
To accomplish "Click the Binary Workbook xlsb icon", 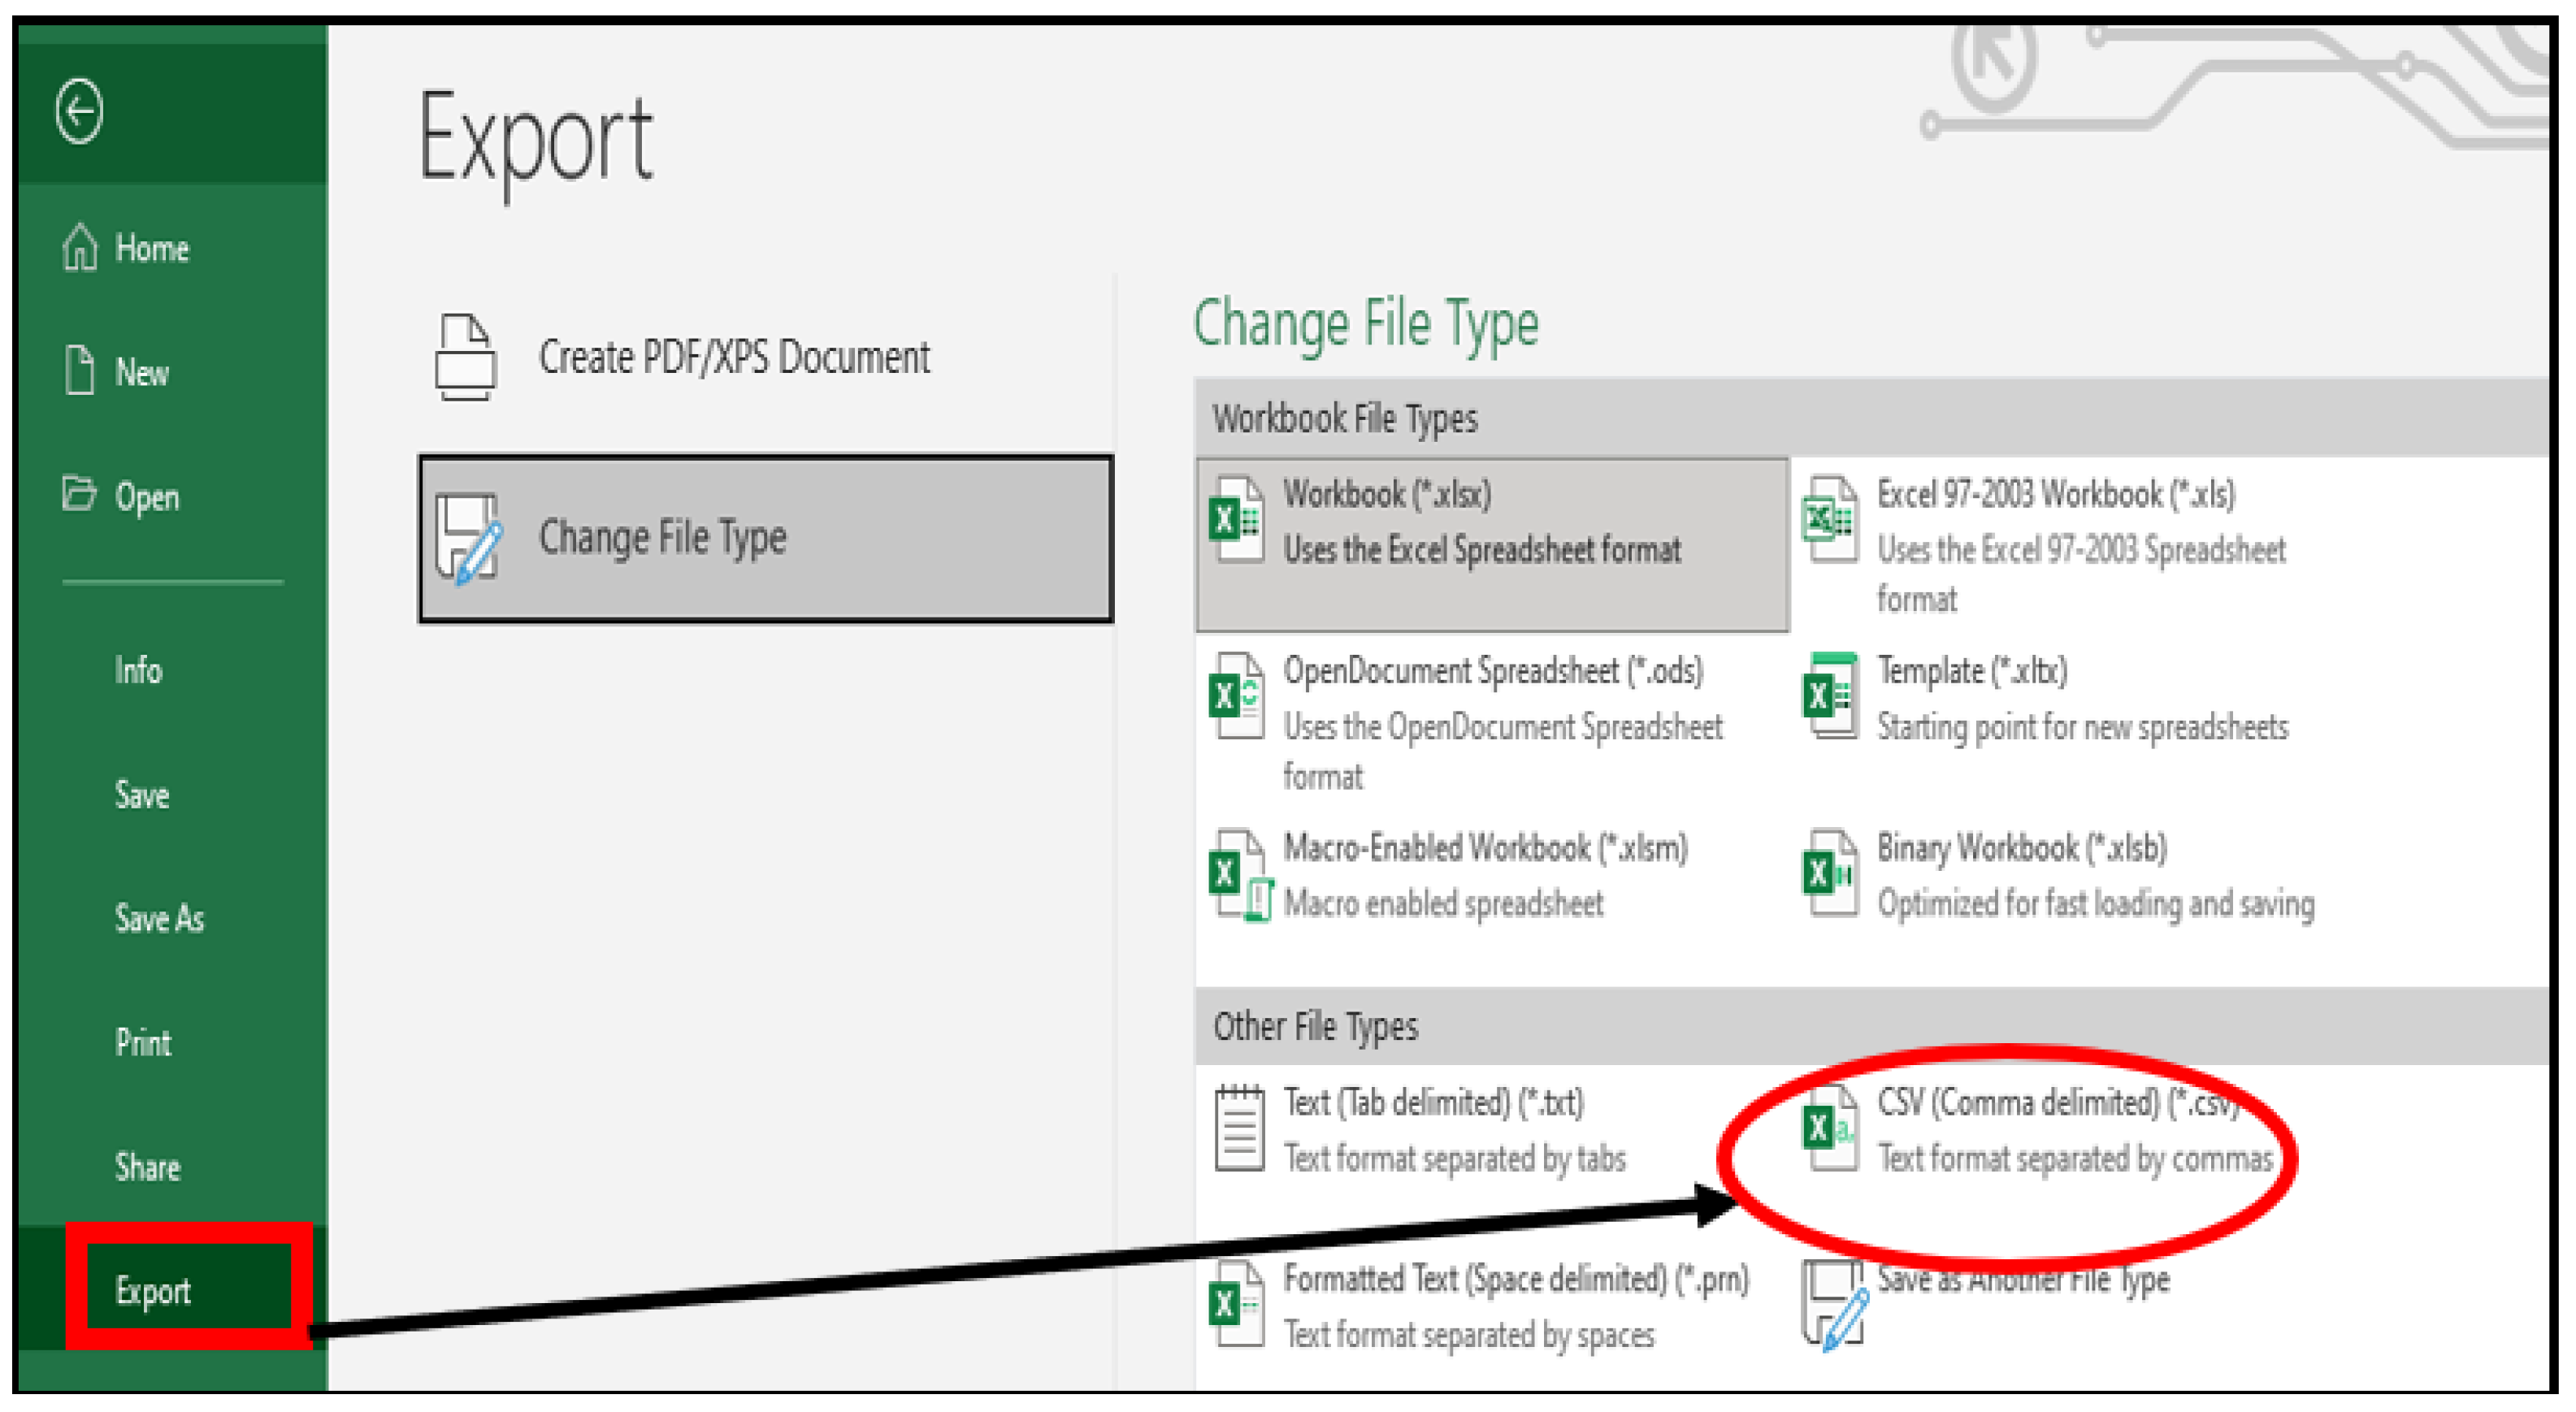I will 1829,875.
